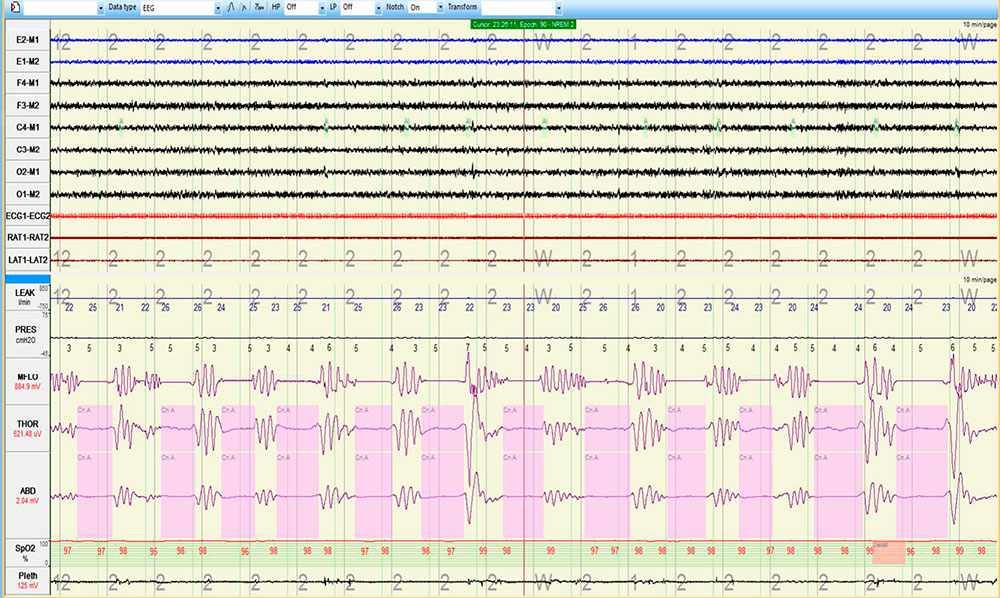Open the Transform dropdown
Image resolution: width=1000 pixels, height=598 pixels.
[558, 7]
